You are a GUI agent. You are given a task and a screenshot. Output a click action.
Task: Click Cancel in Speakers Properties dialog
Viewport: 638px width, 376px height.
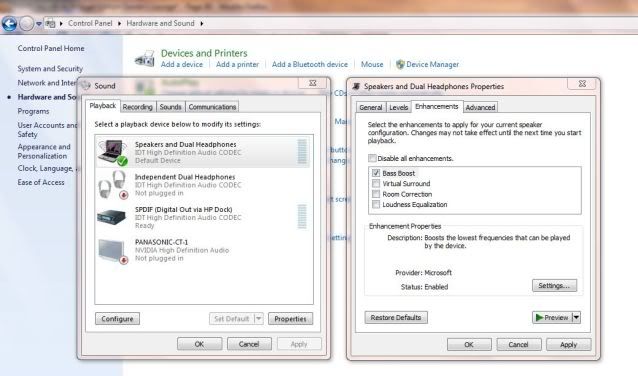[x=519, y=344]
